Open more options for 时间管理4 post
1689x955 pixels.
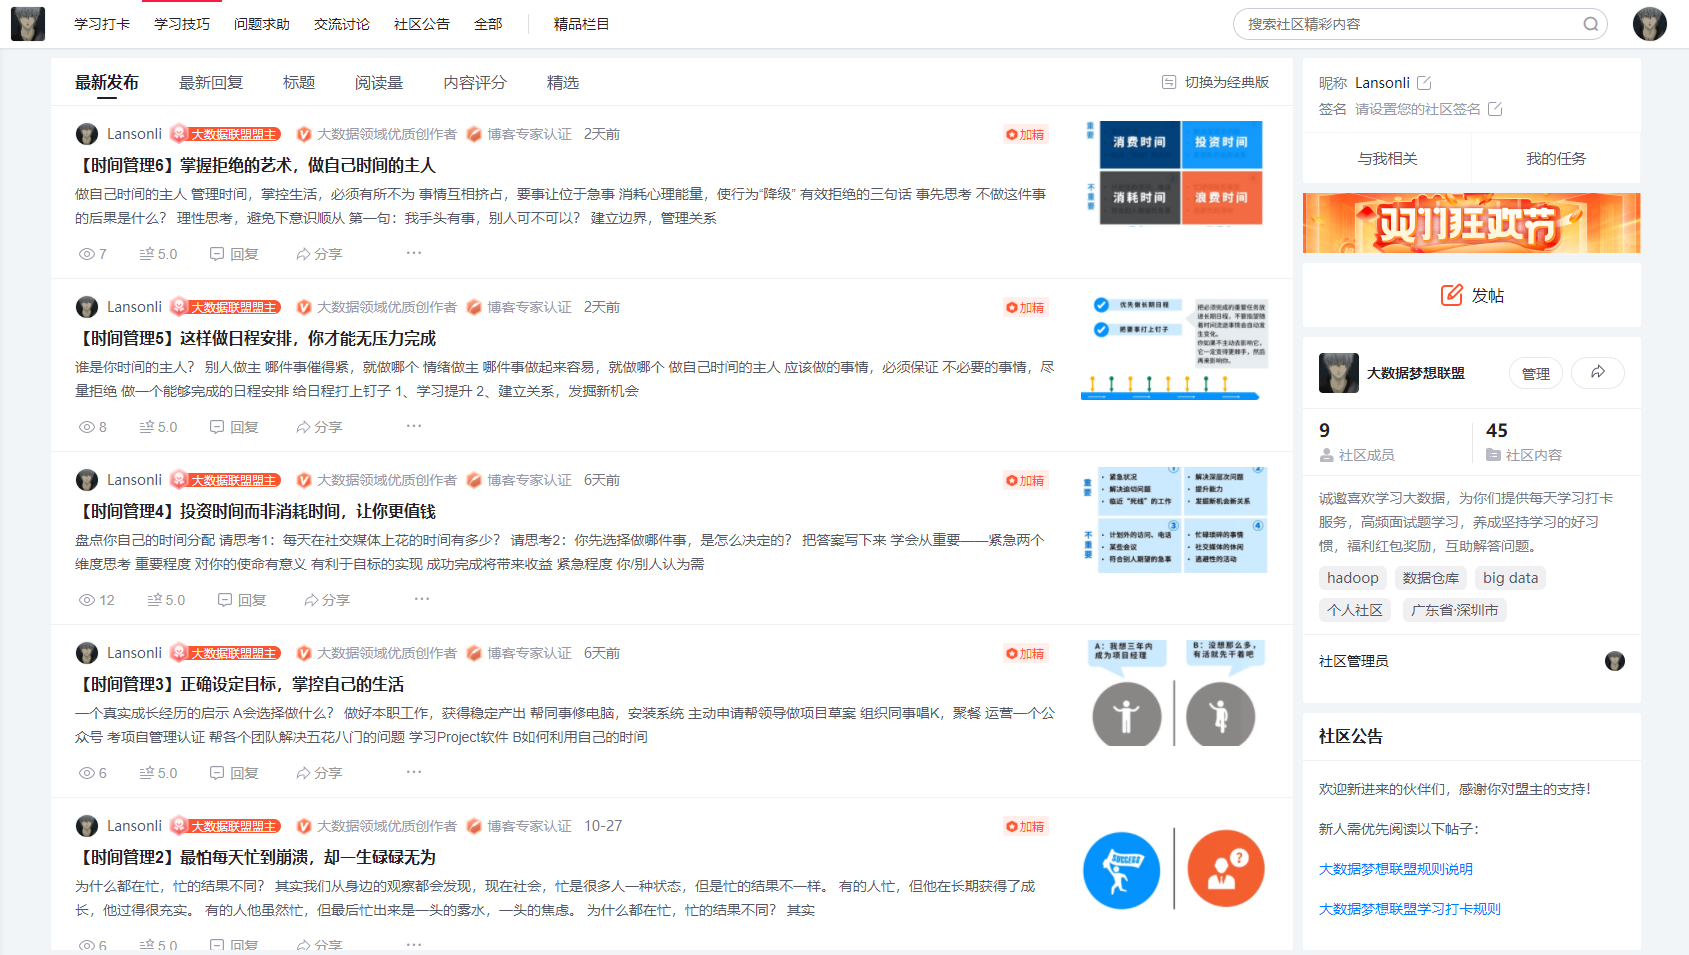pos(422,599)
